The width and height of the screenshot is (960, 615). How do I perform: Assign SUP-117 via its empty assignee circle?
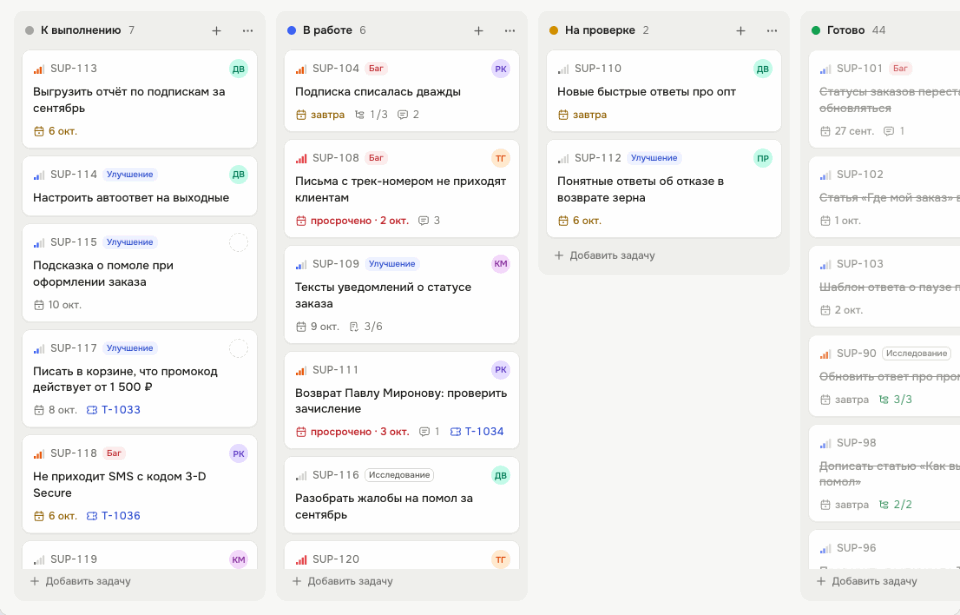click(x=238, y=349)
